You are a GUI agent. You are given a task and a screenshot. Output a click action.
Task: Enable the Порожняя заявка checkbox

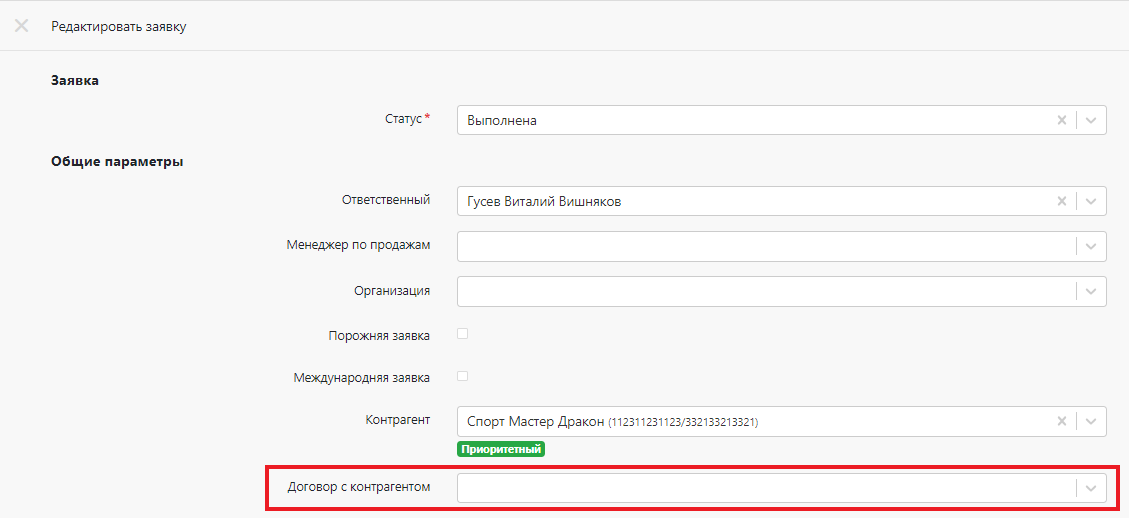tap(463, 334)
